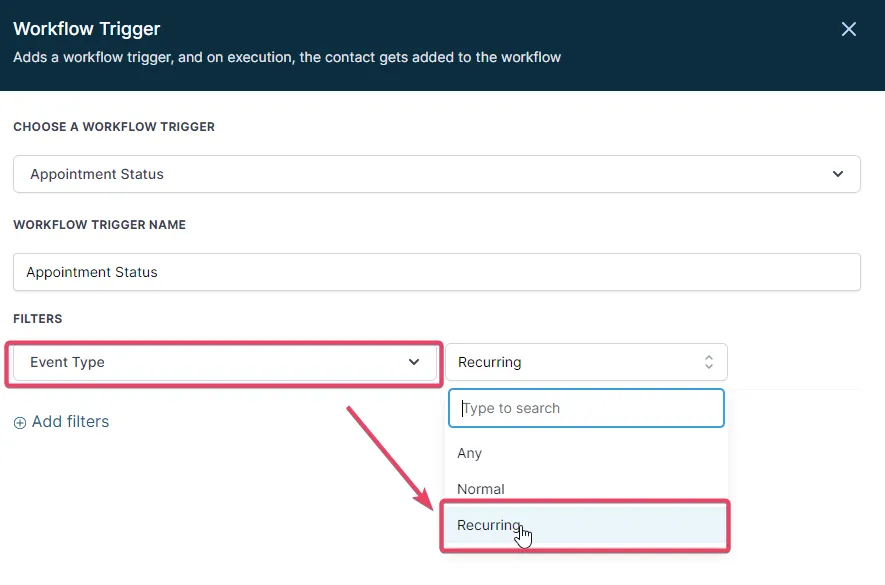Click the header description text
The height and width of the screenshot is (585, 885).
coord(287,57)
